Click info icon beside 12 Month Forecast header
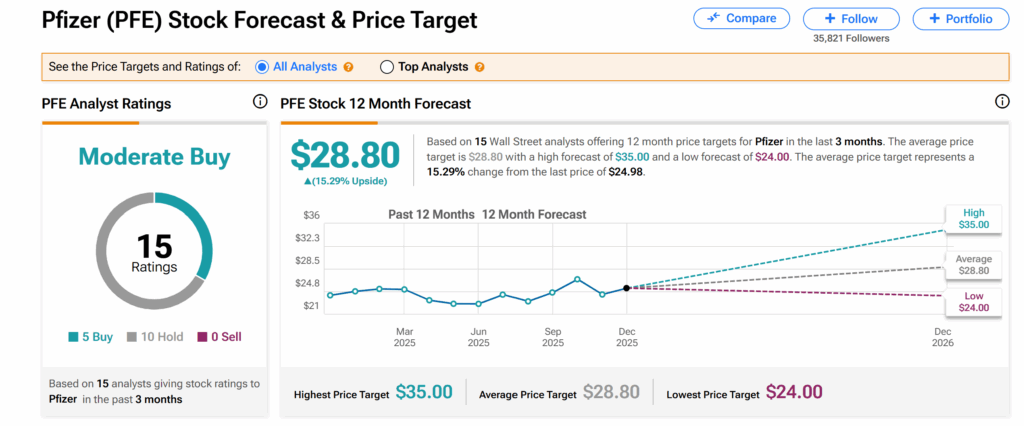The image size is (1024, 426). point(1002,102)
